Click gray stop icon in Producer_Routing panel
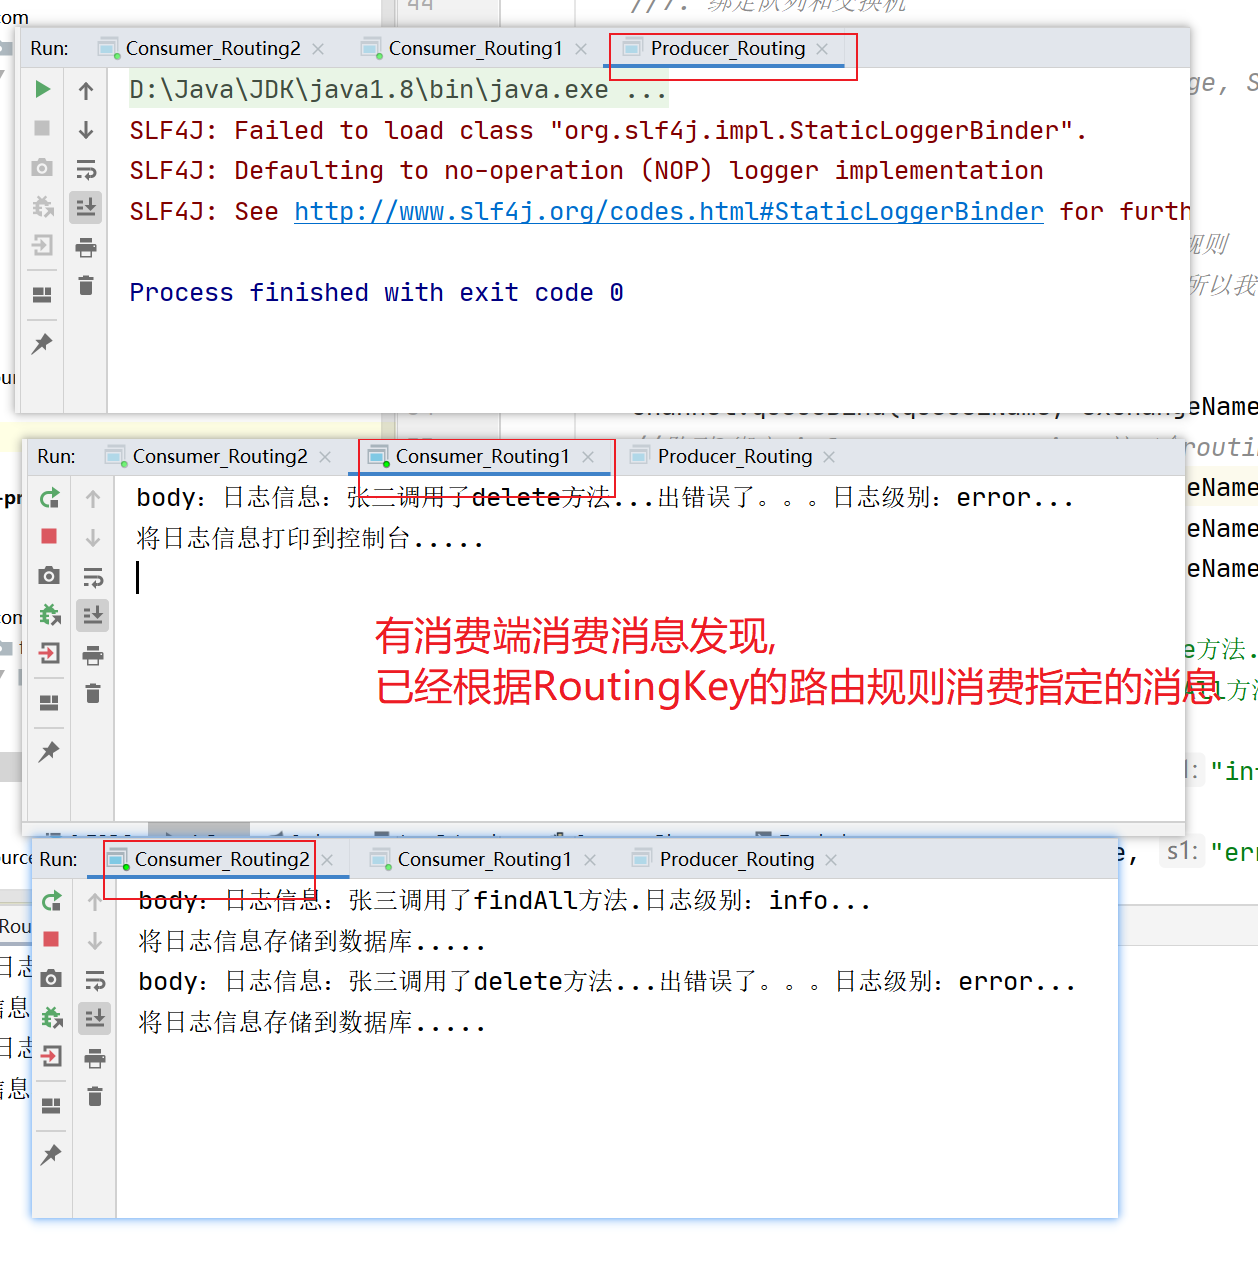This screenshot has width=1258, height=1278. point(42,128)
